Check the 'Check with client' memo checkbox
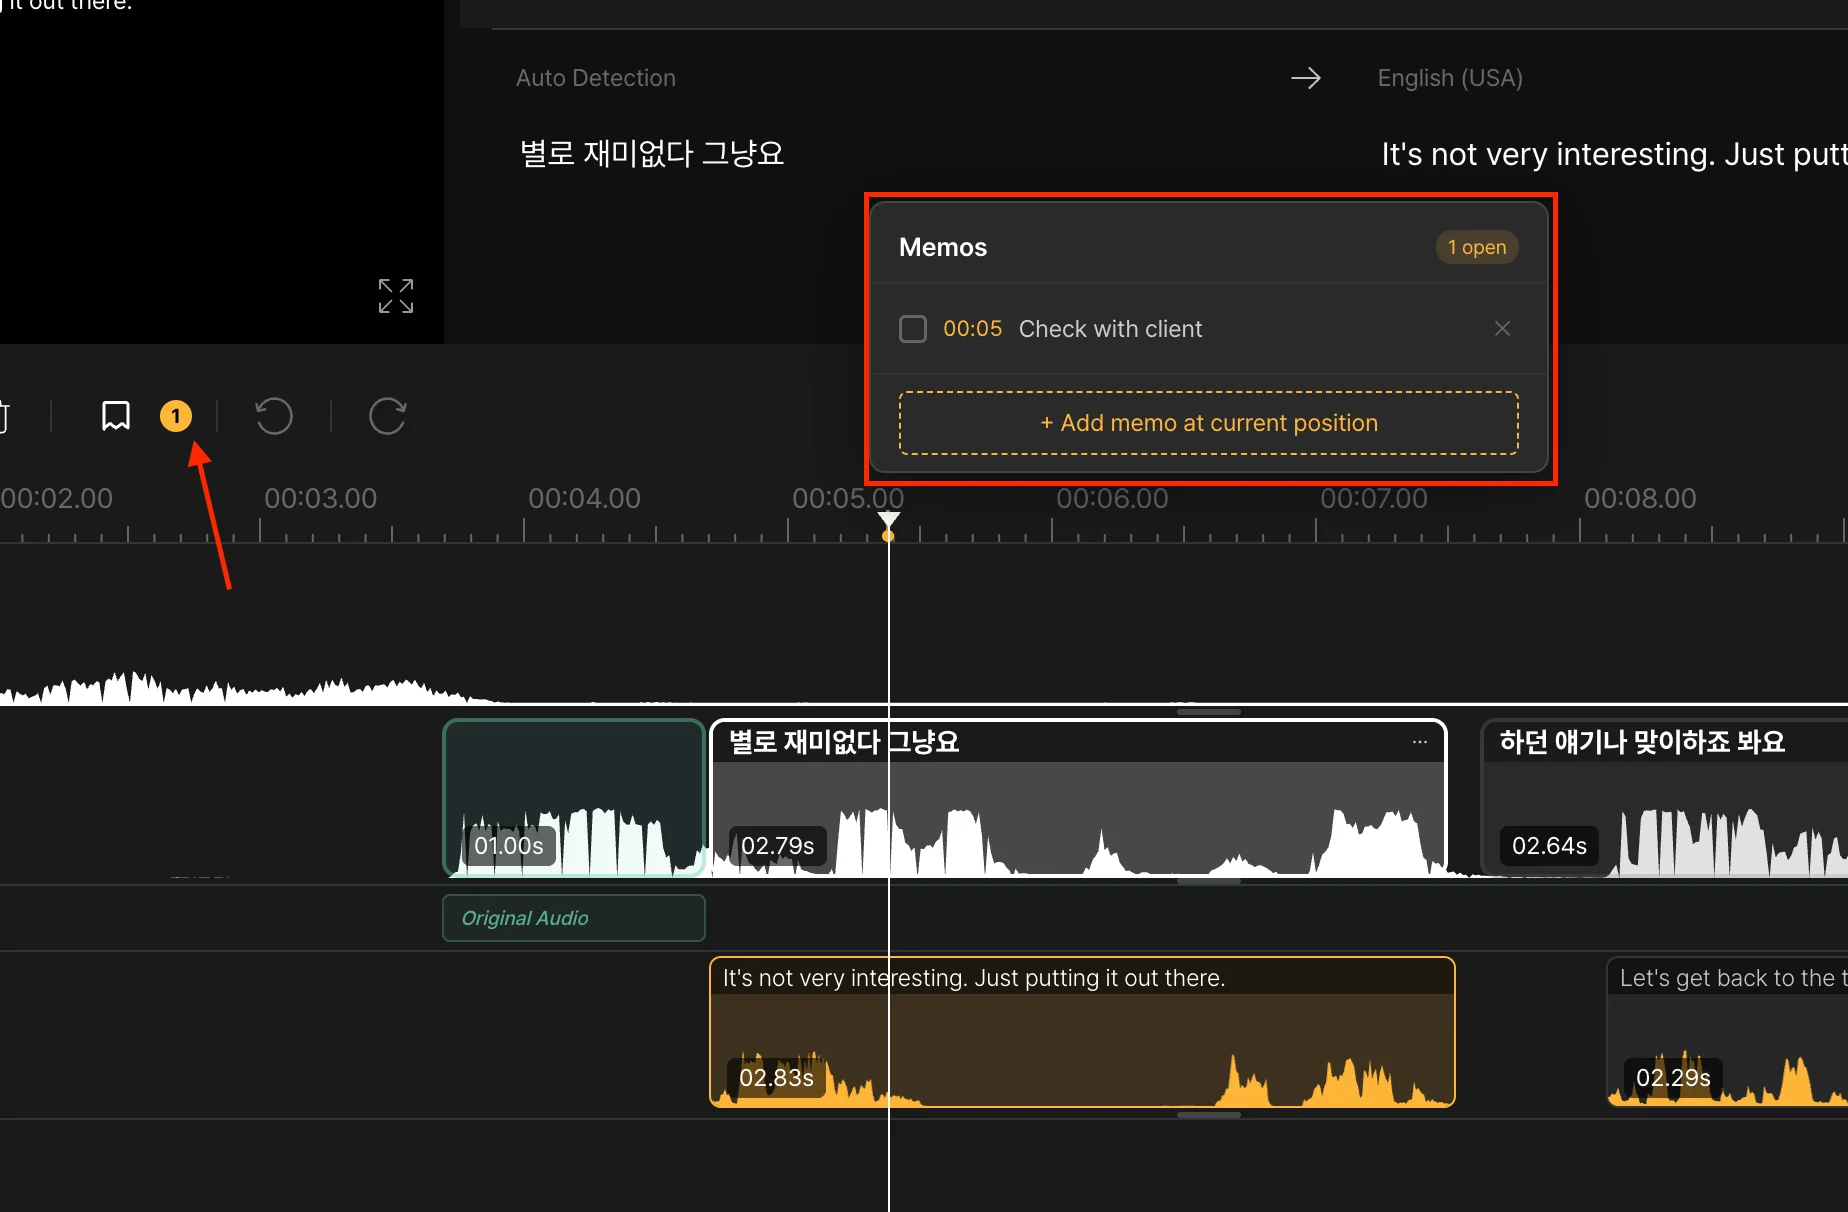This screenshot has width=1848, height=1212. [913, 329]
